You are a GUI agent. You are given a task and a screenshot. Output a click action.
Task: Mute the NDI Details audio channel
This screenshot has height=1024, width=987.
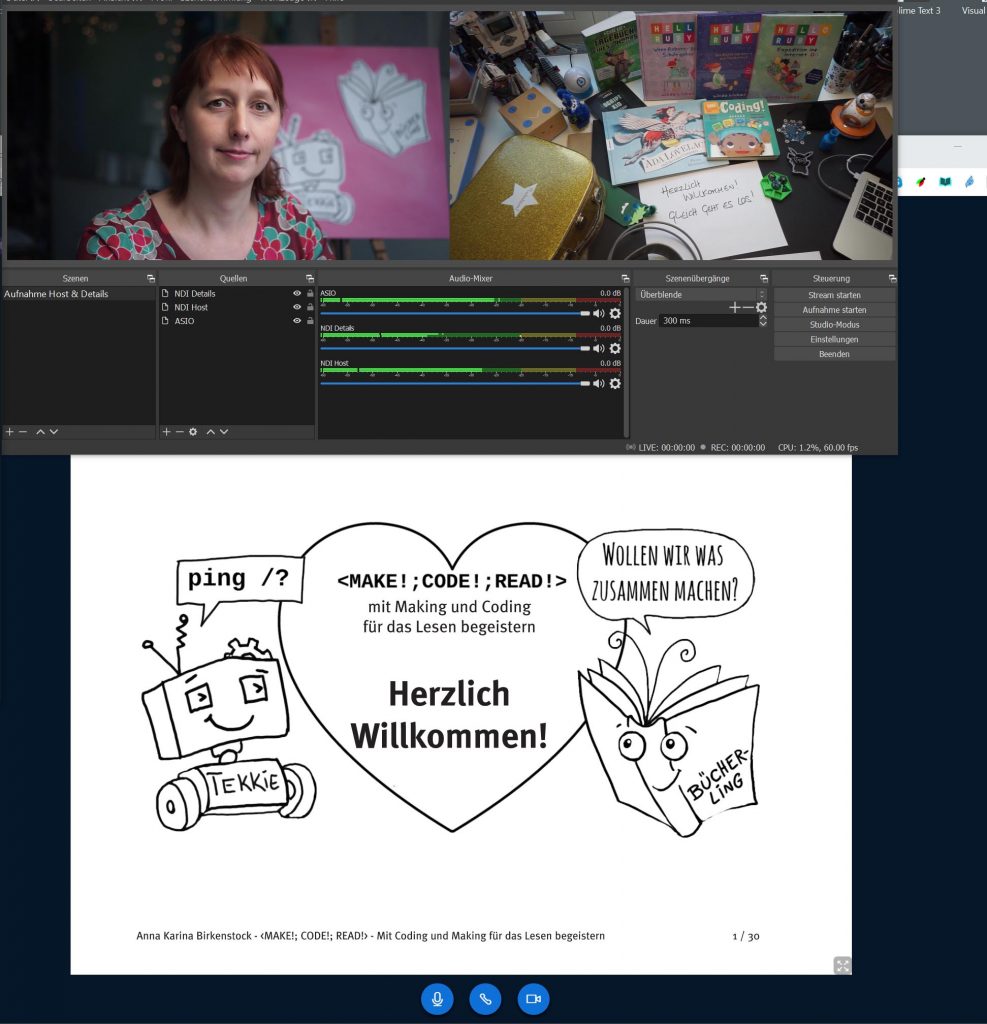(598, 349)
